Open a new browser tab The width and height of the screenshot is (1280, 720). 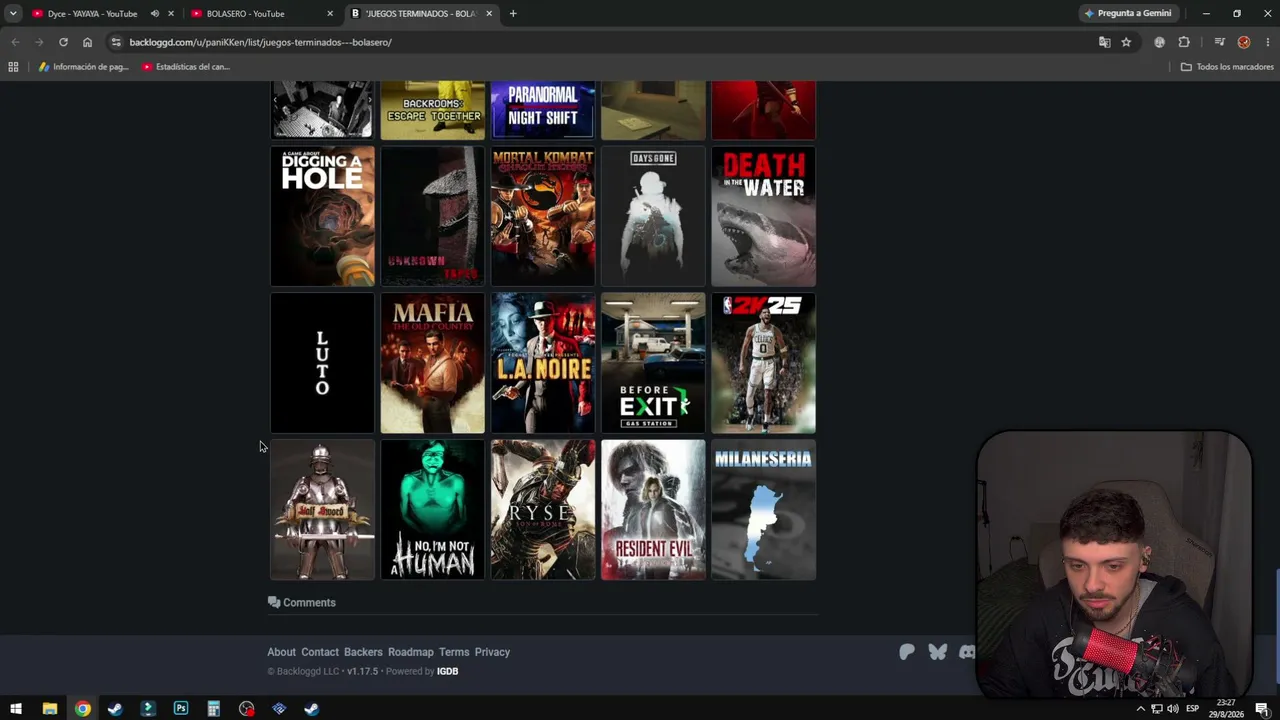coord(513,14)
